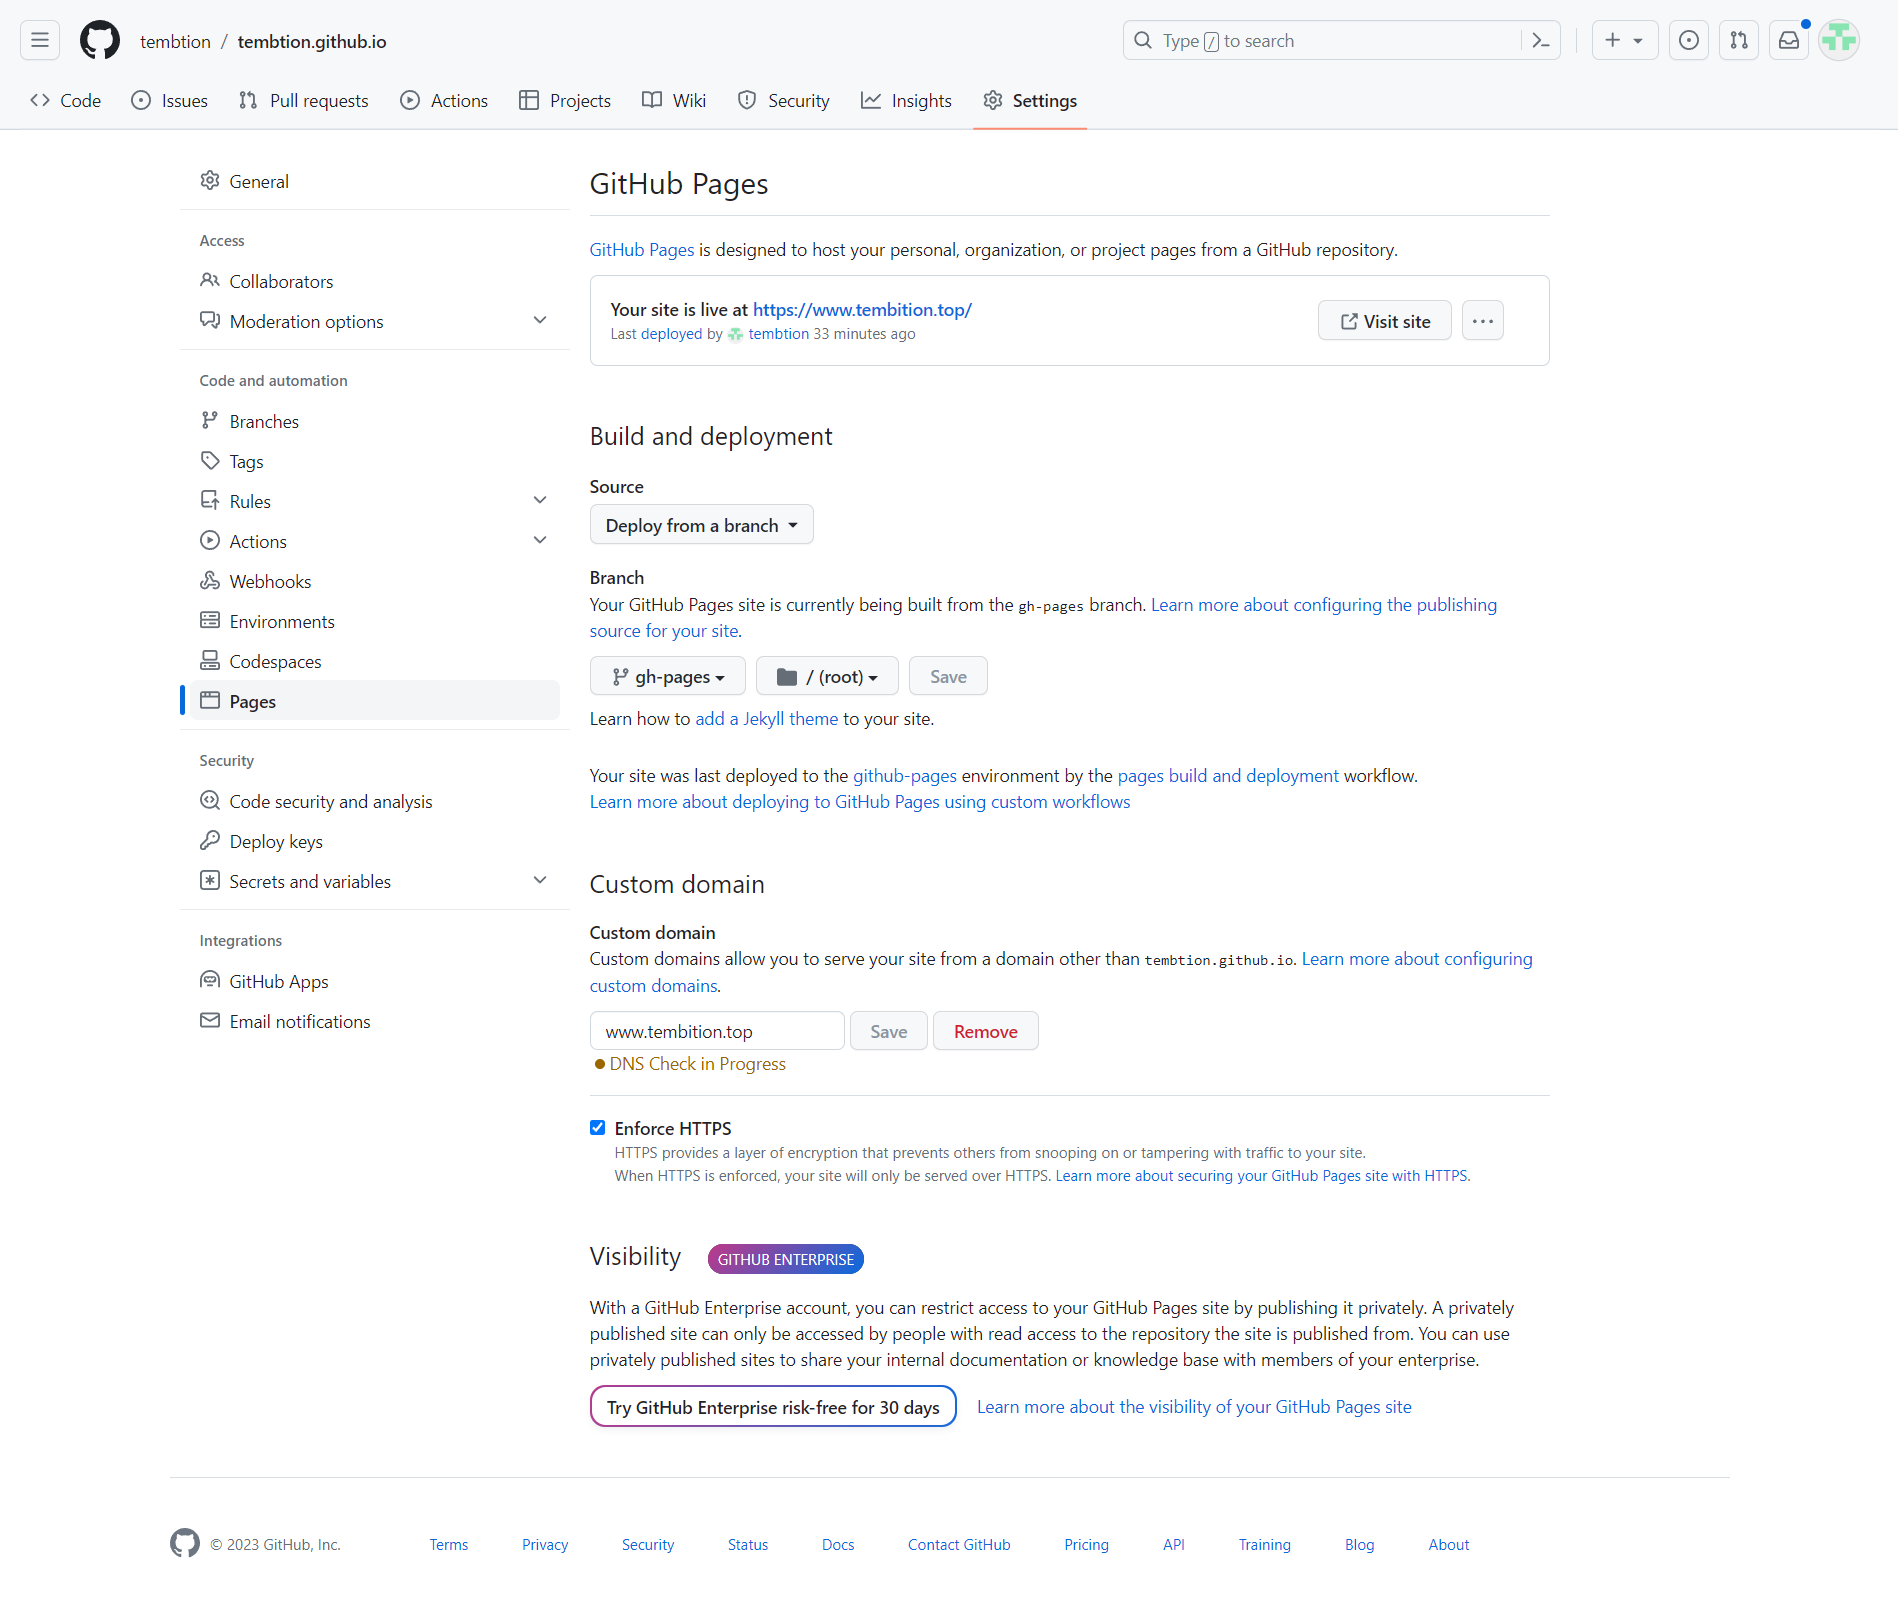This screenshot has width=1898, height=1620.
Task: Open the tembtion.github.io repository breadcrumb
Action: pyautogui.click(x=312, y=41)
